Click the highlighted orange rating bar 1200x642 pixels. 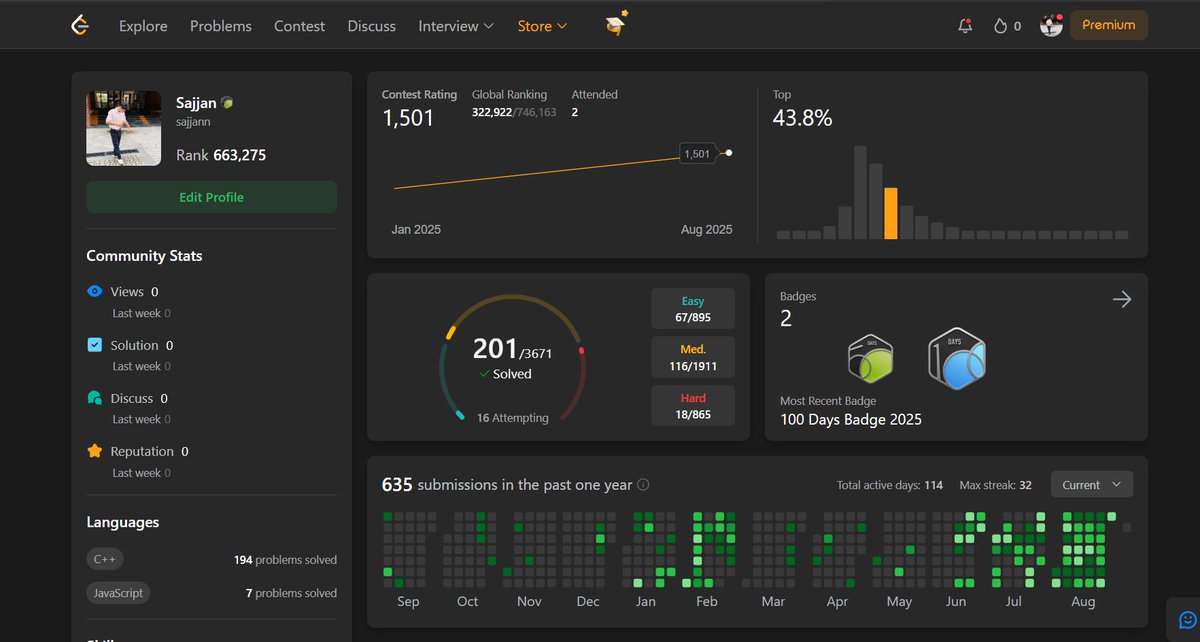[891, 213]
